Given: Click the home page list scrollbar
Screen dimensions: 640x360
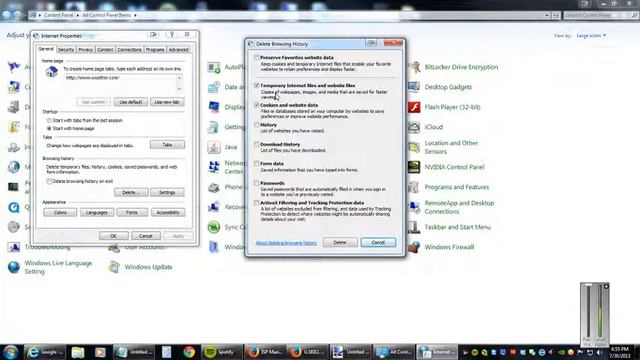Looking at the screenshot, I should point(179,83).
